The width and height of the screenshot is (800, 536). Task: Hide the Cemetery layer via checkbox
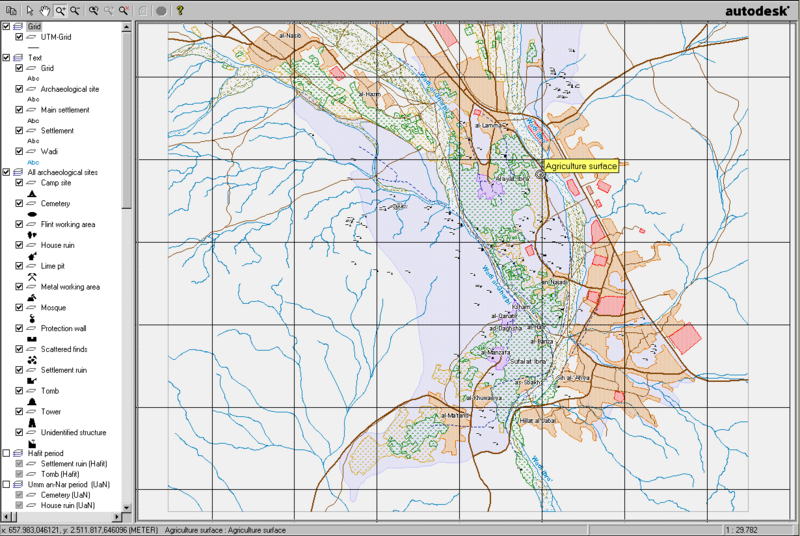click(19, 203)
